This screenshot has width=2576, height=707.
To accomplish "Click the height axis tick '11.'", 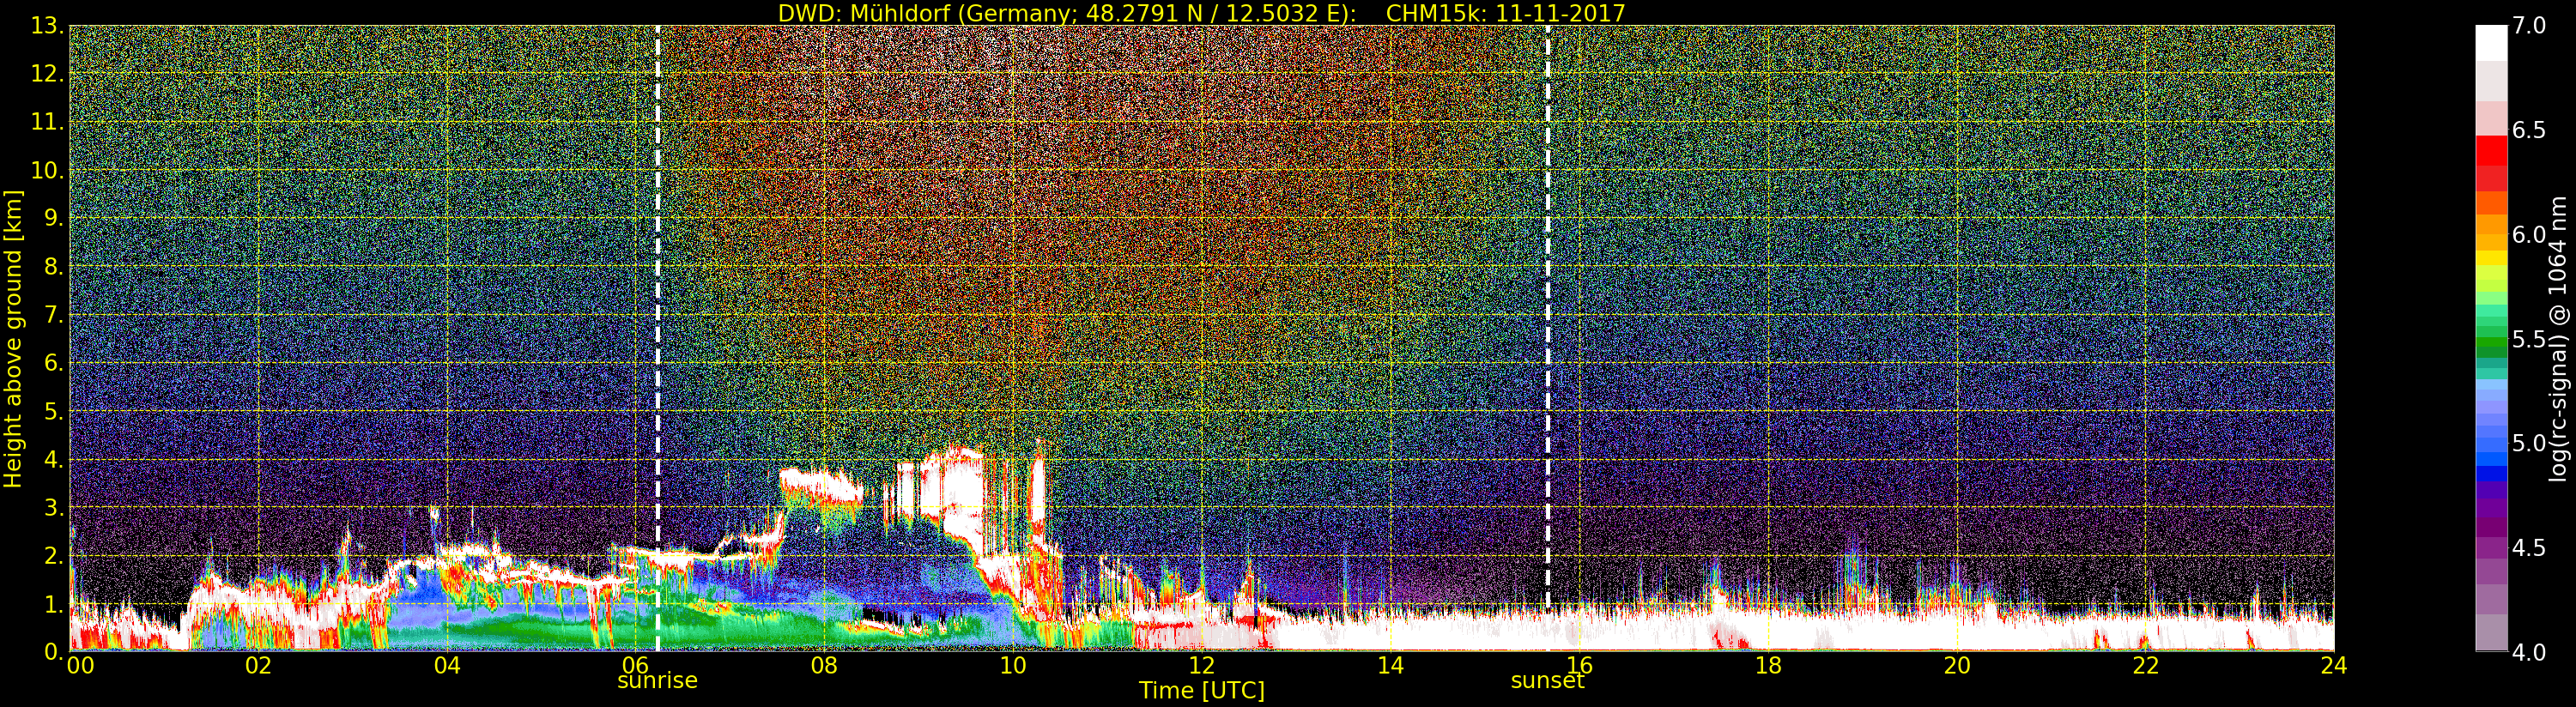I will click(47, 123).
